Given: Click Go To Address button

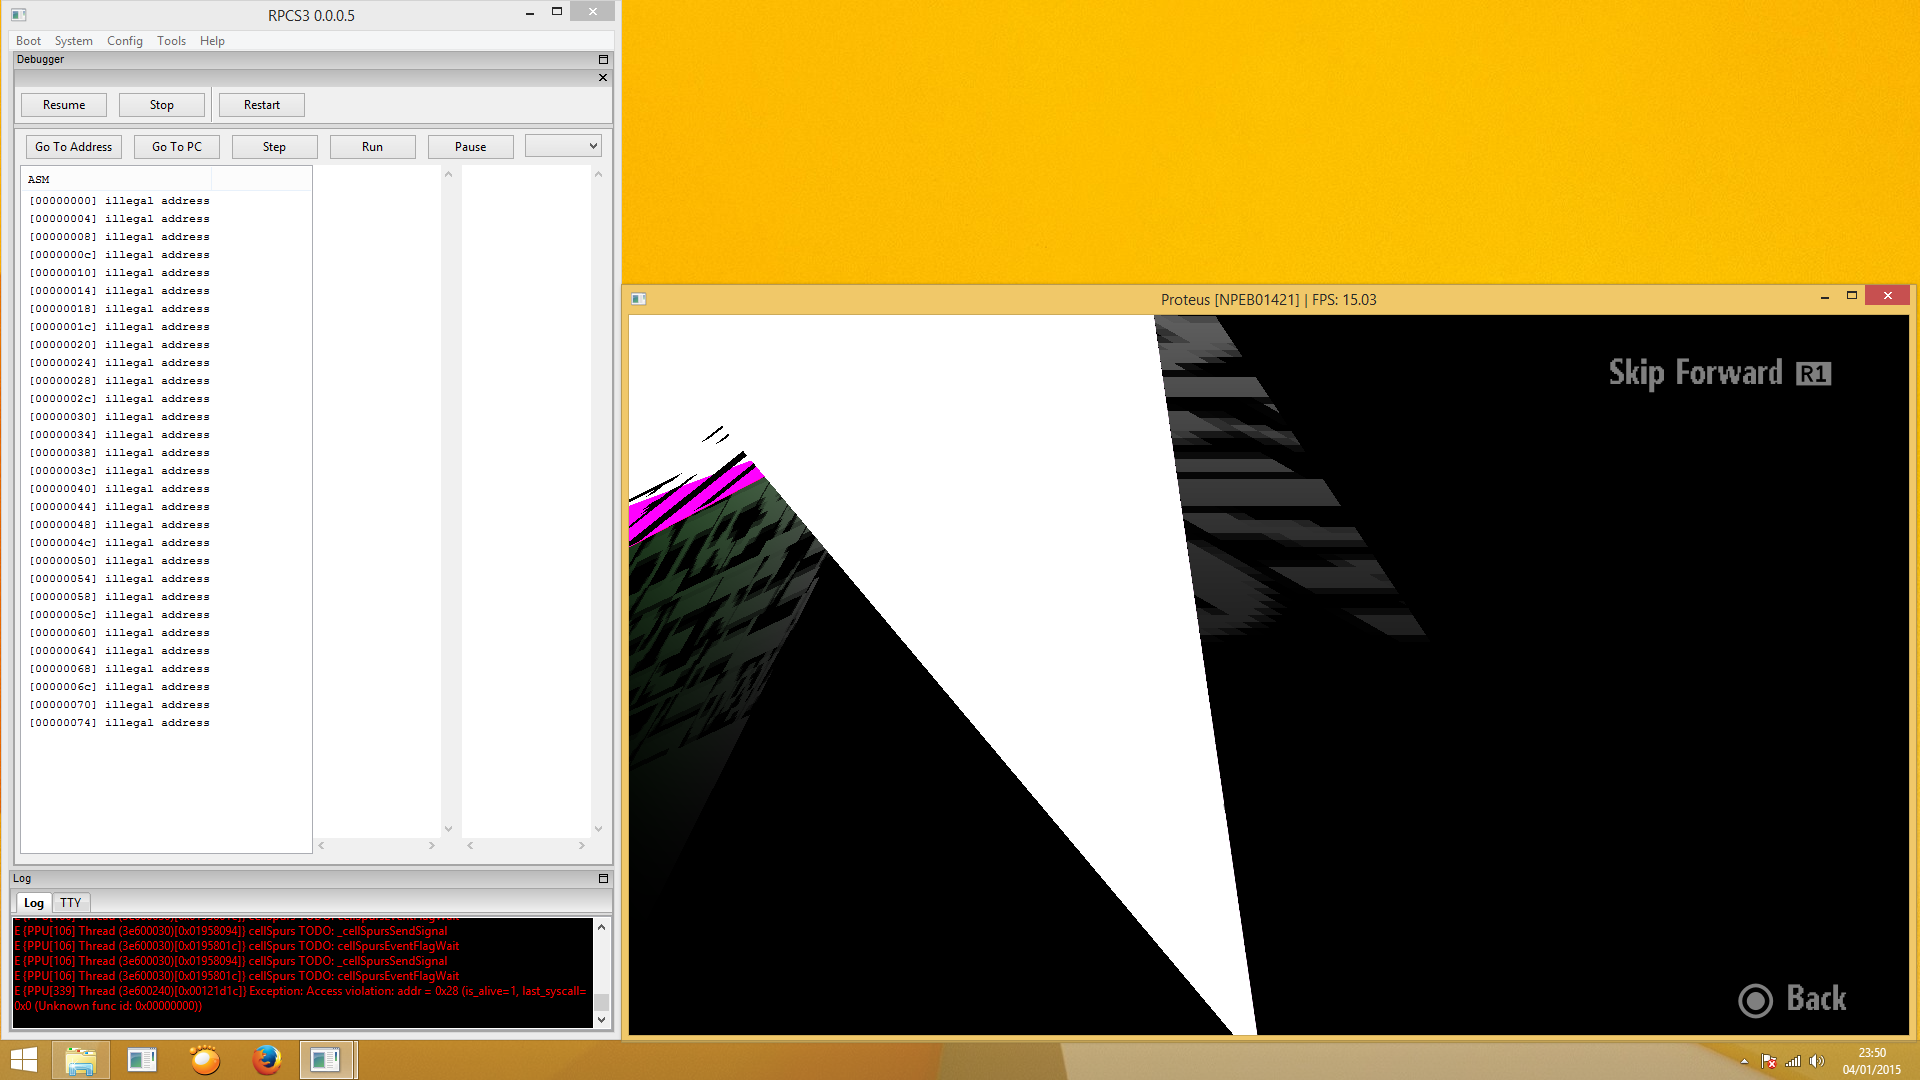Looking at the screenshot, I should (74, 147).
